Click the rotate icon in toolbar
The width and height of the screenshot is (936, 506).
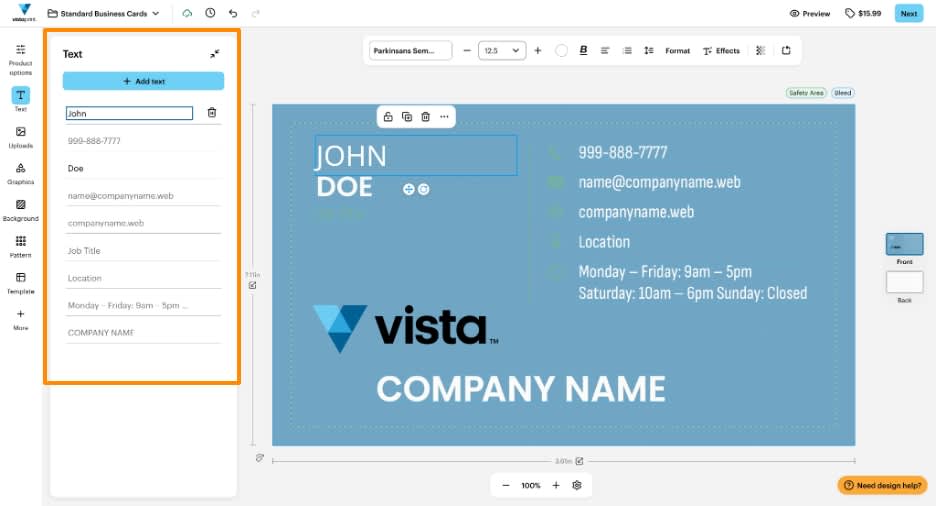point(786,51)
